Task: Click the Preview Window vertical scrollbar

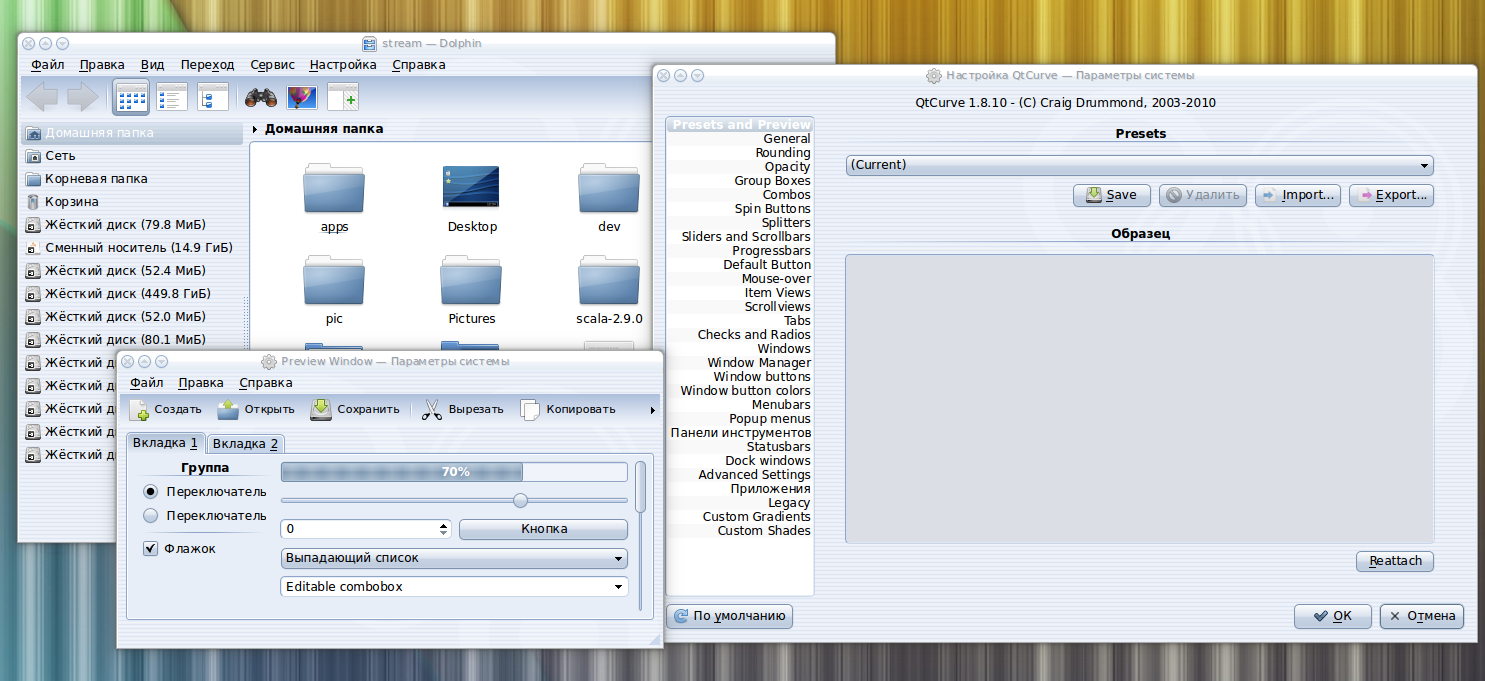Action: [641, 535]
